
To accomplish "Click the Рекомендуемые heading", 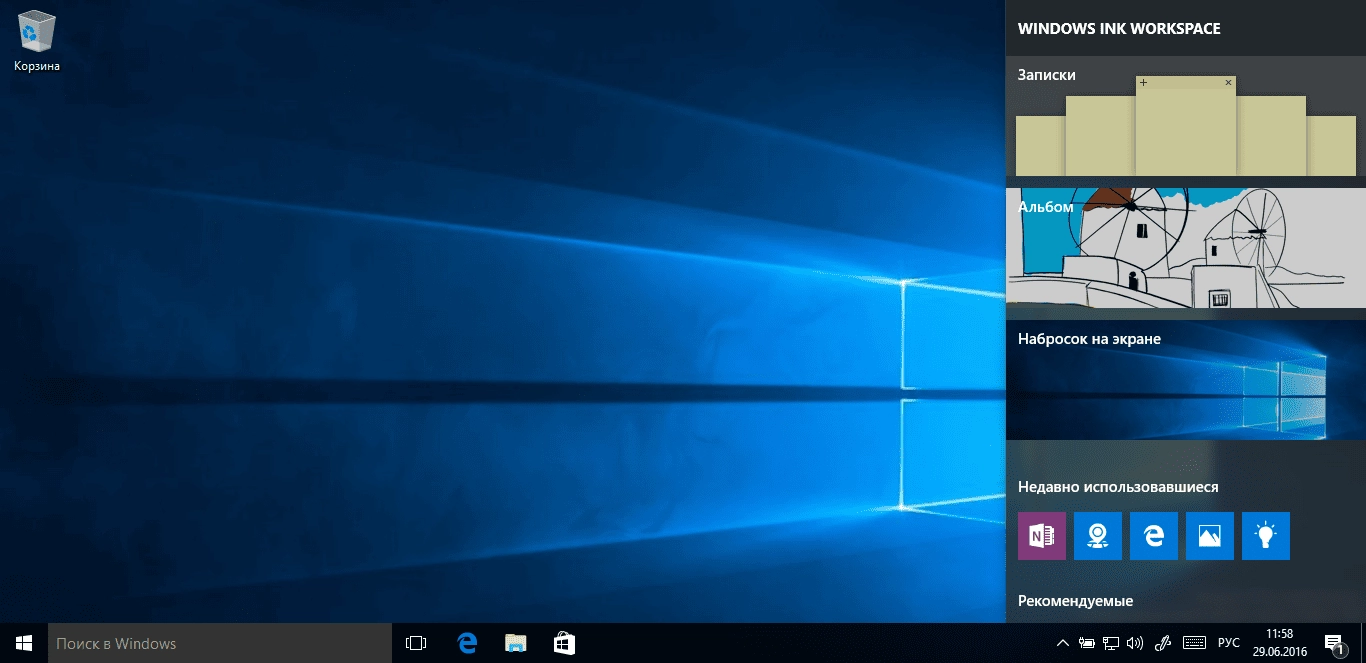I will click(1075, 601).
